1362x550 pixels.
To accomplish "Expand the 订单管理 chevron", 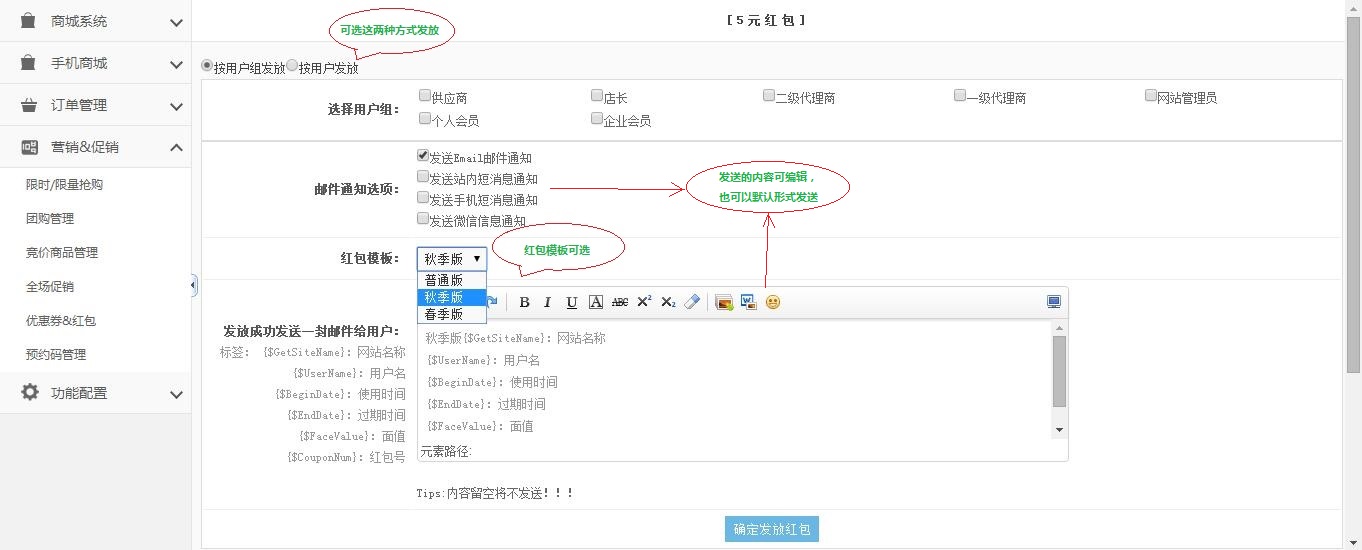I will [x=176, y=106].
